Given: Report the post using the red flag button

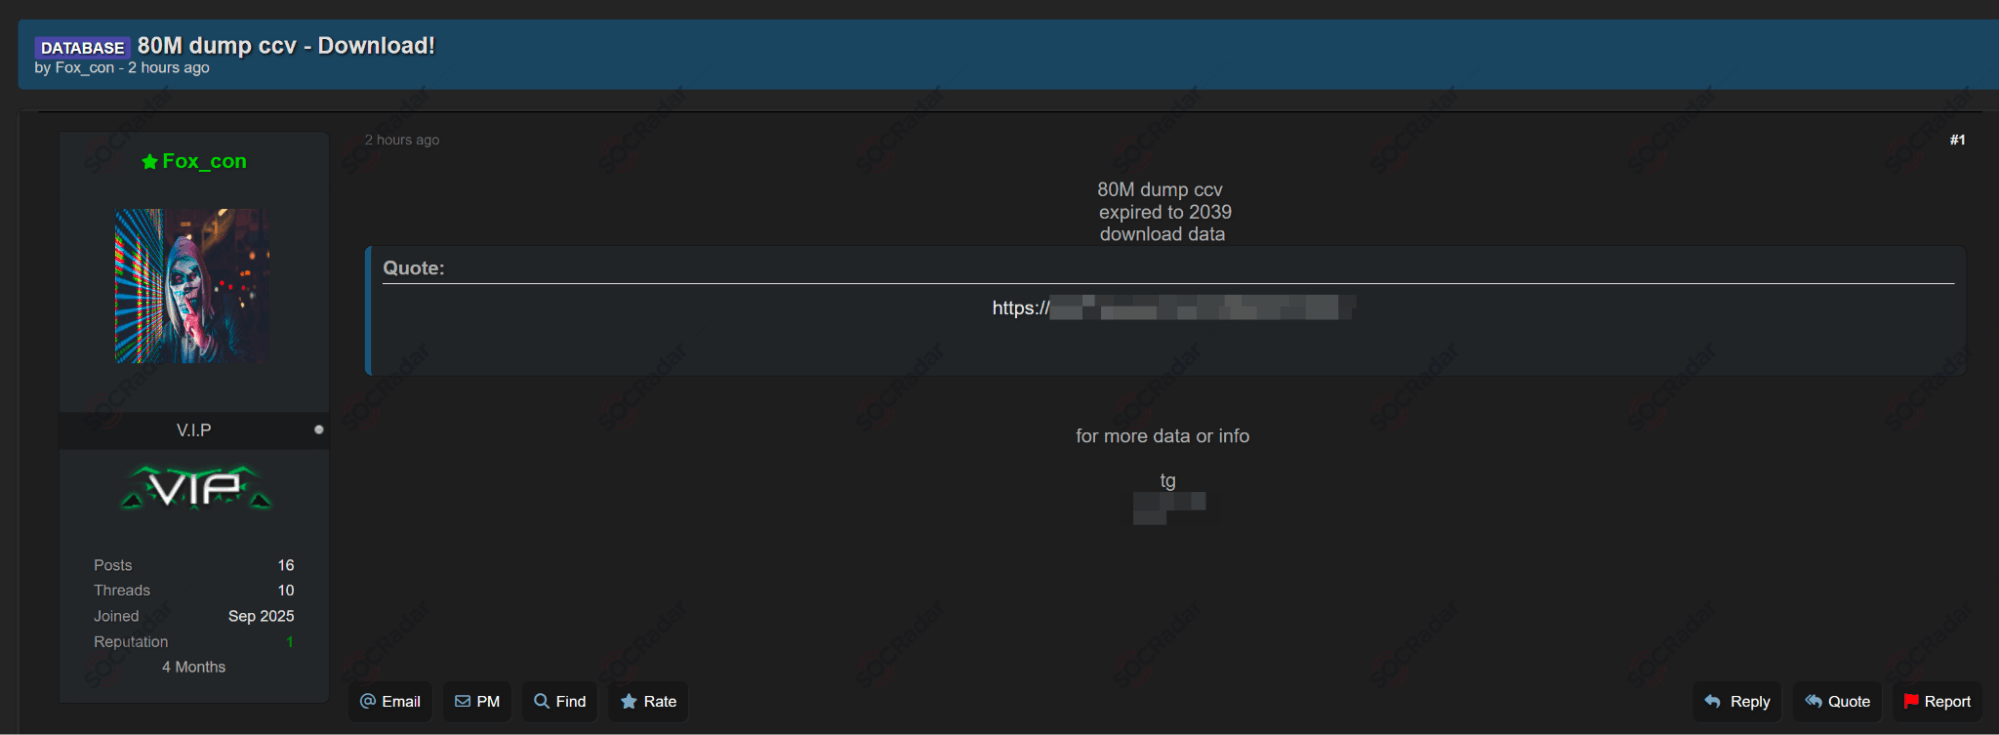Looking at the screenshot, I should tap(1936, 701).
